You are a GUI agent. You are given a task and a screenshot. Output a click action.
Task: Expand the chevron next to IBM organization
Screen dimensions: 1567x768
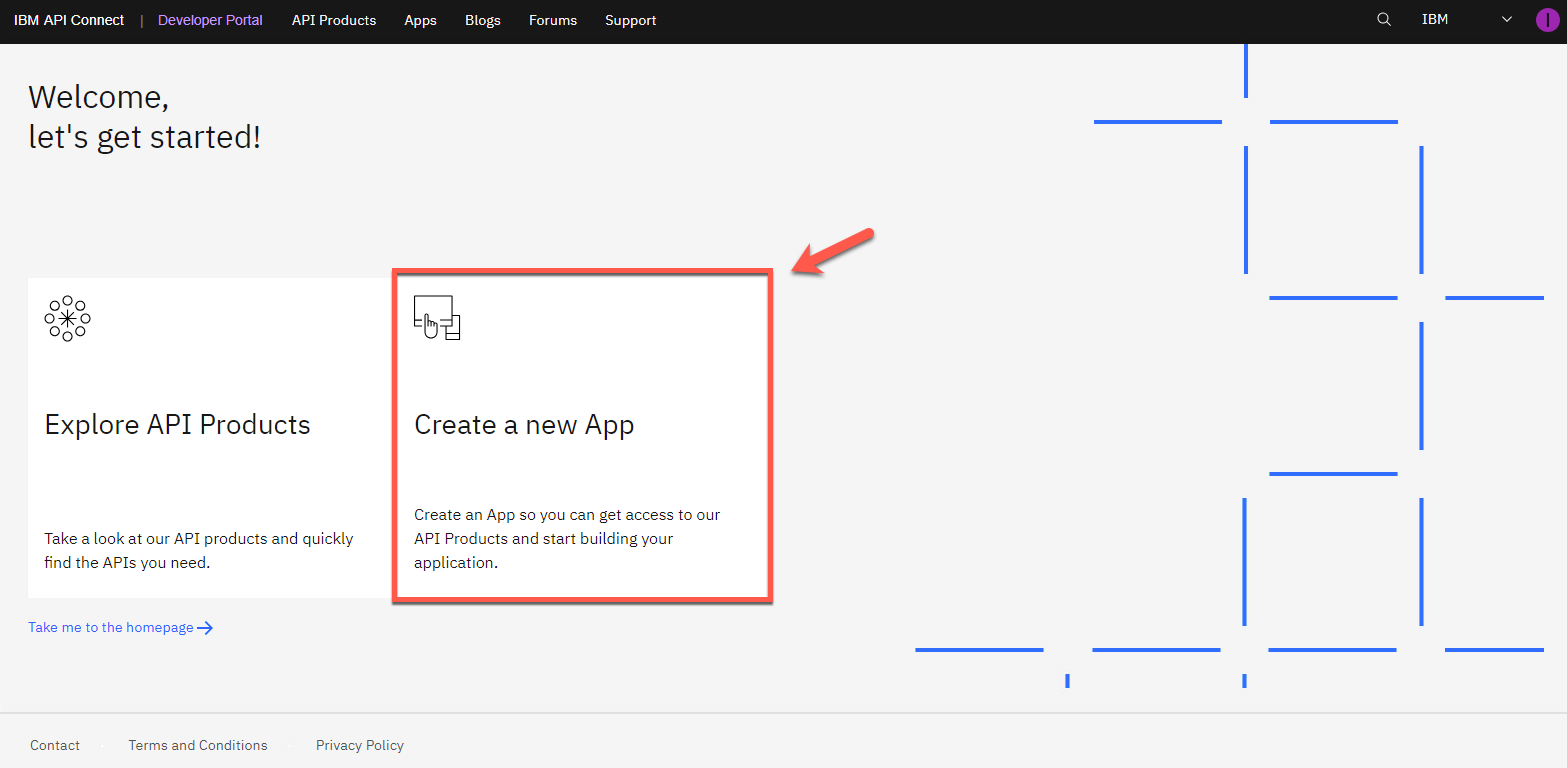(1507, 20)
